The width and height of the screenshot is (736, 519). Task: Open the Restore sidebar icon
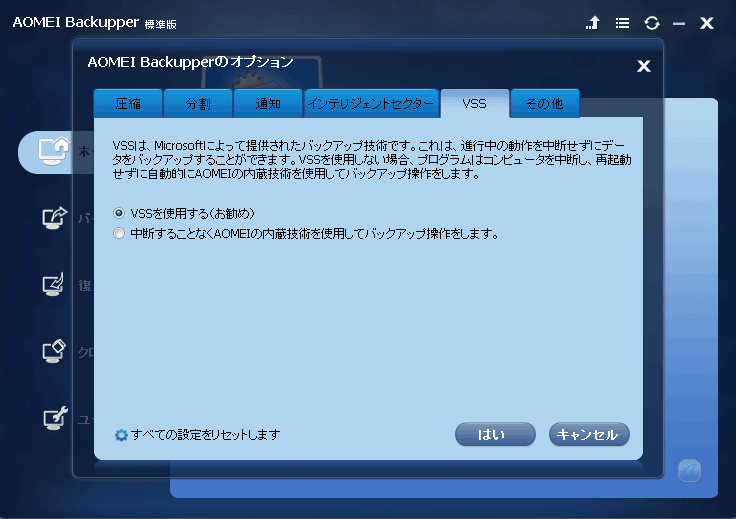[53, 284]
